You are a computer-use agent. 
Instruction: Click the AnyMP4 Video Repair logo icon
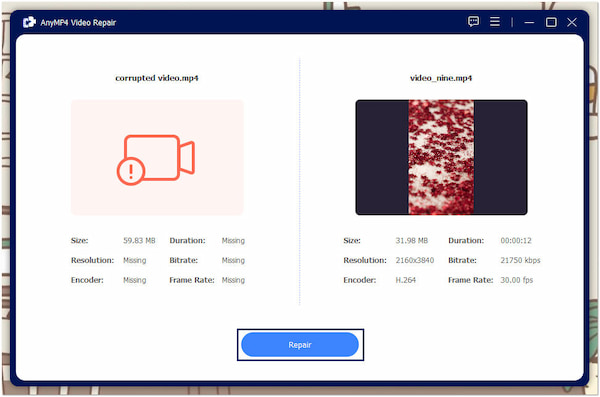[29, 22]
